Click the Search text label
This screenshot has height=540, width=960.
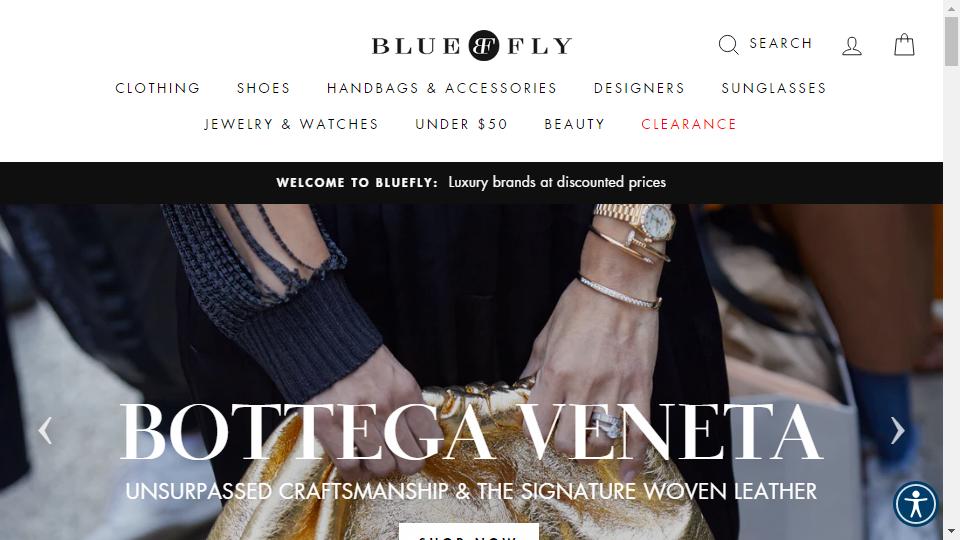click(781, 43)
